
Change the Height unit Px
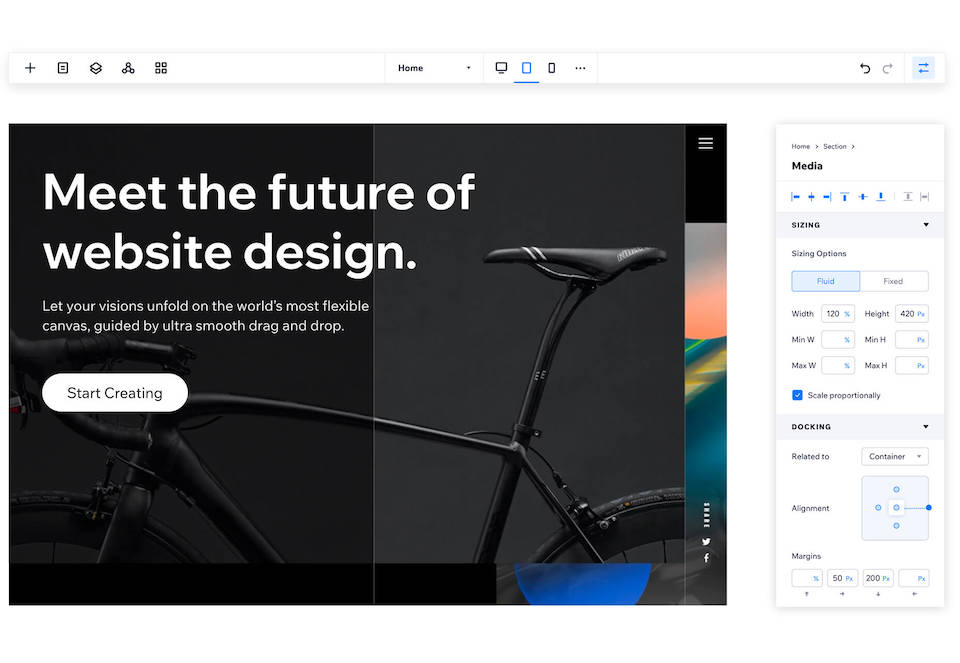pos(921,314)
